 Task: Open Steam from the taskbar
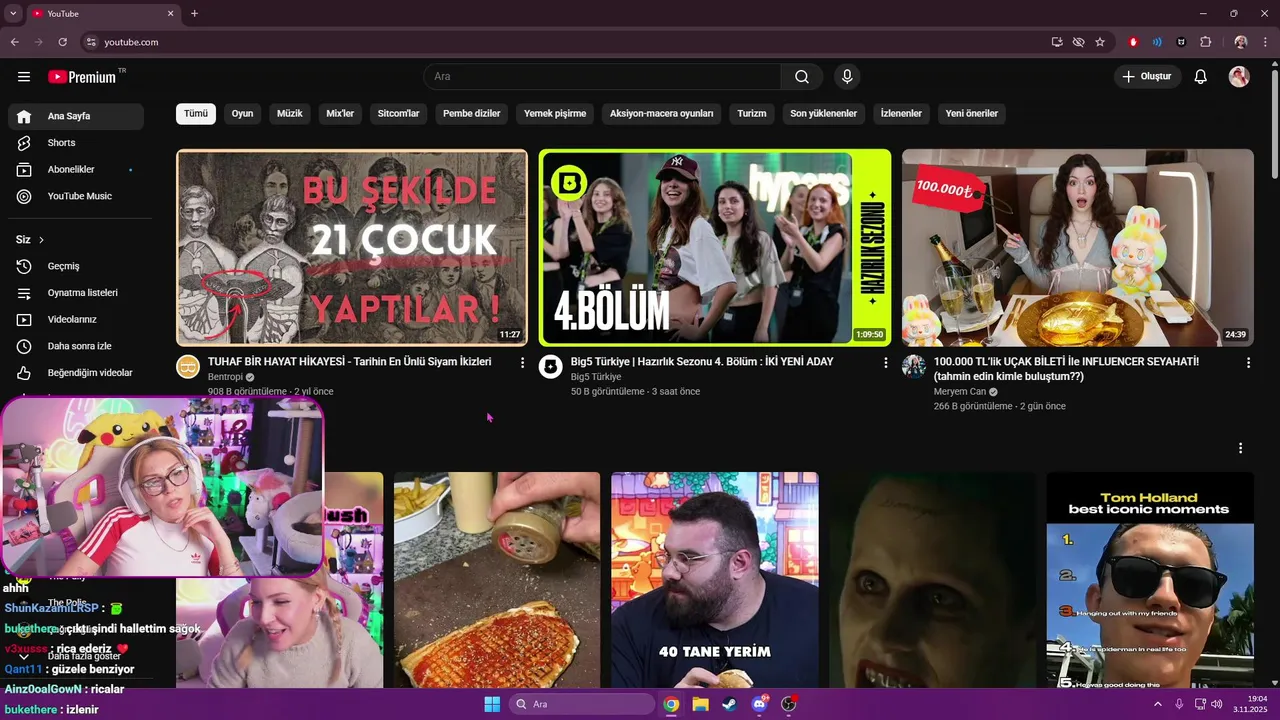(x=729, y=704)
